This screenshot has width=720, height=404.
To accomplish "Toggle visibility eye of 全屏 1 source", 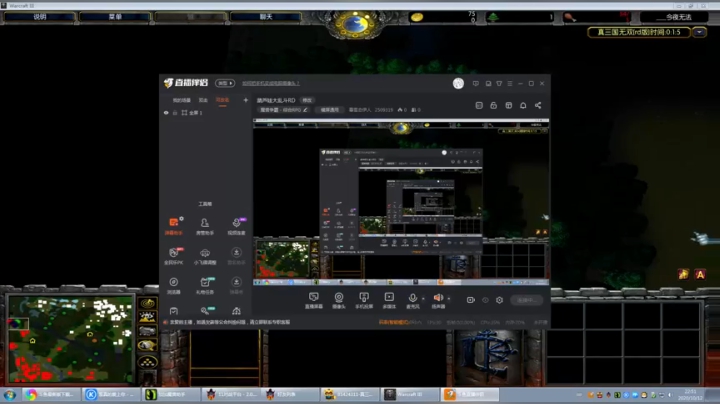I will coord(166,113).
